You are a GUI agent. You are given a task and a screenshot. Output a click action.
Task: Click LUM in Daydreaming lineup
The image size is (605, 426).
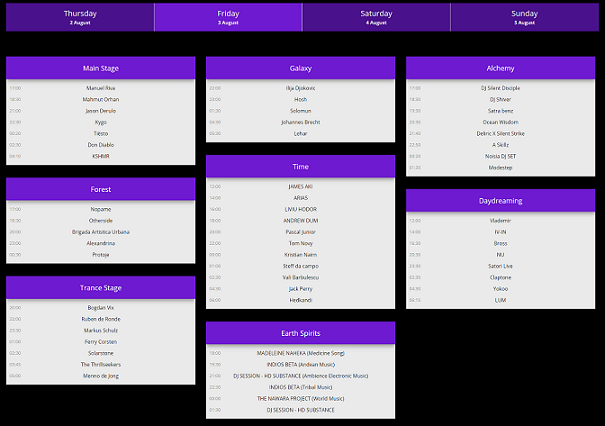point(500,300)
